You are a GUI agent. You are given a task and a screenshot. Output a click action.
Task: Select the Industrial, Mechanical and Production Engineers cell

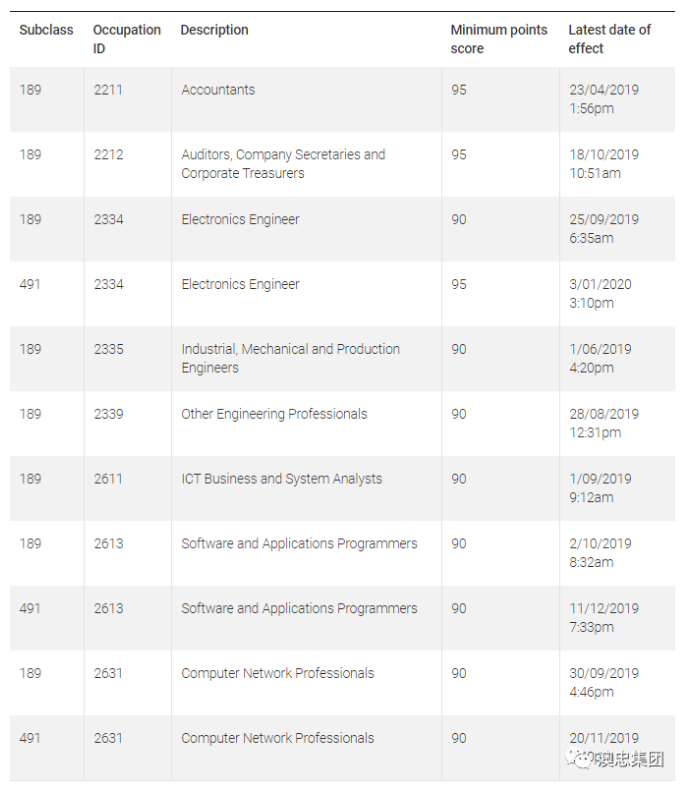click(290, 358)
